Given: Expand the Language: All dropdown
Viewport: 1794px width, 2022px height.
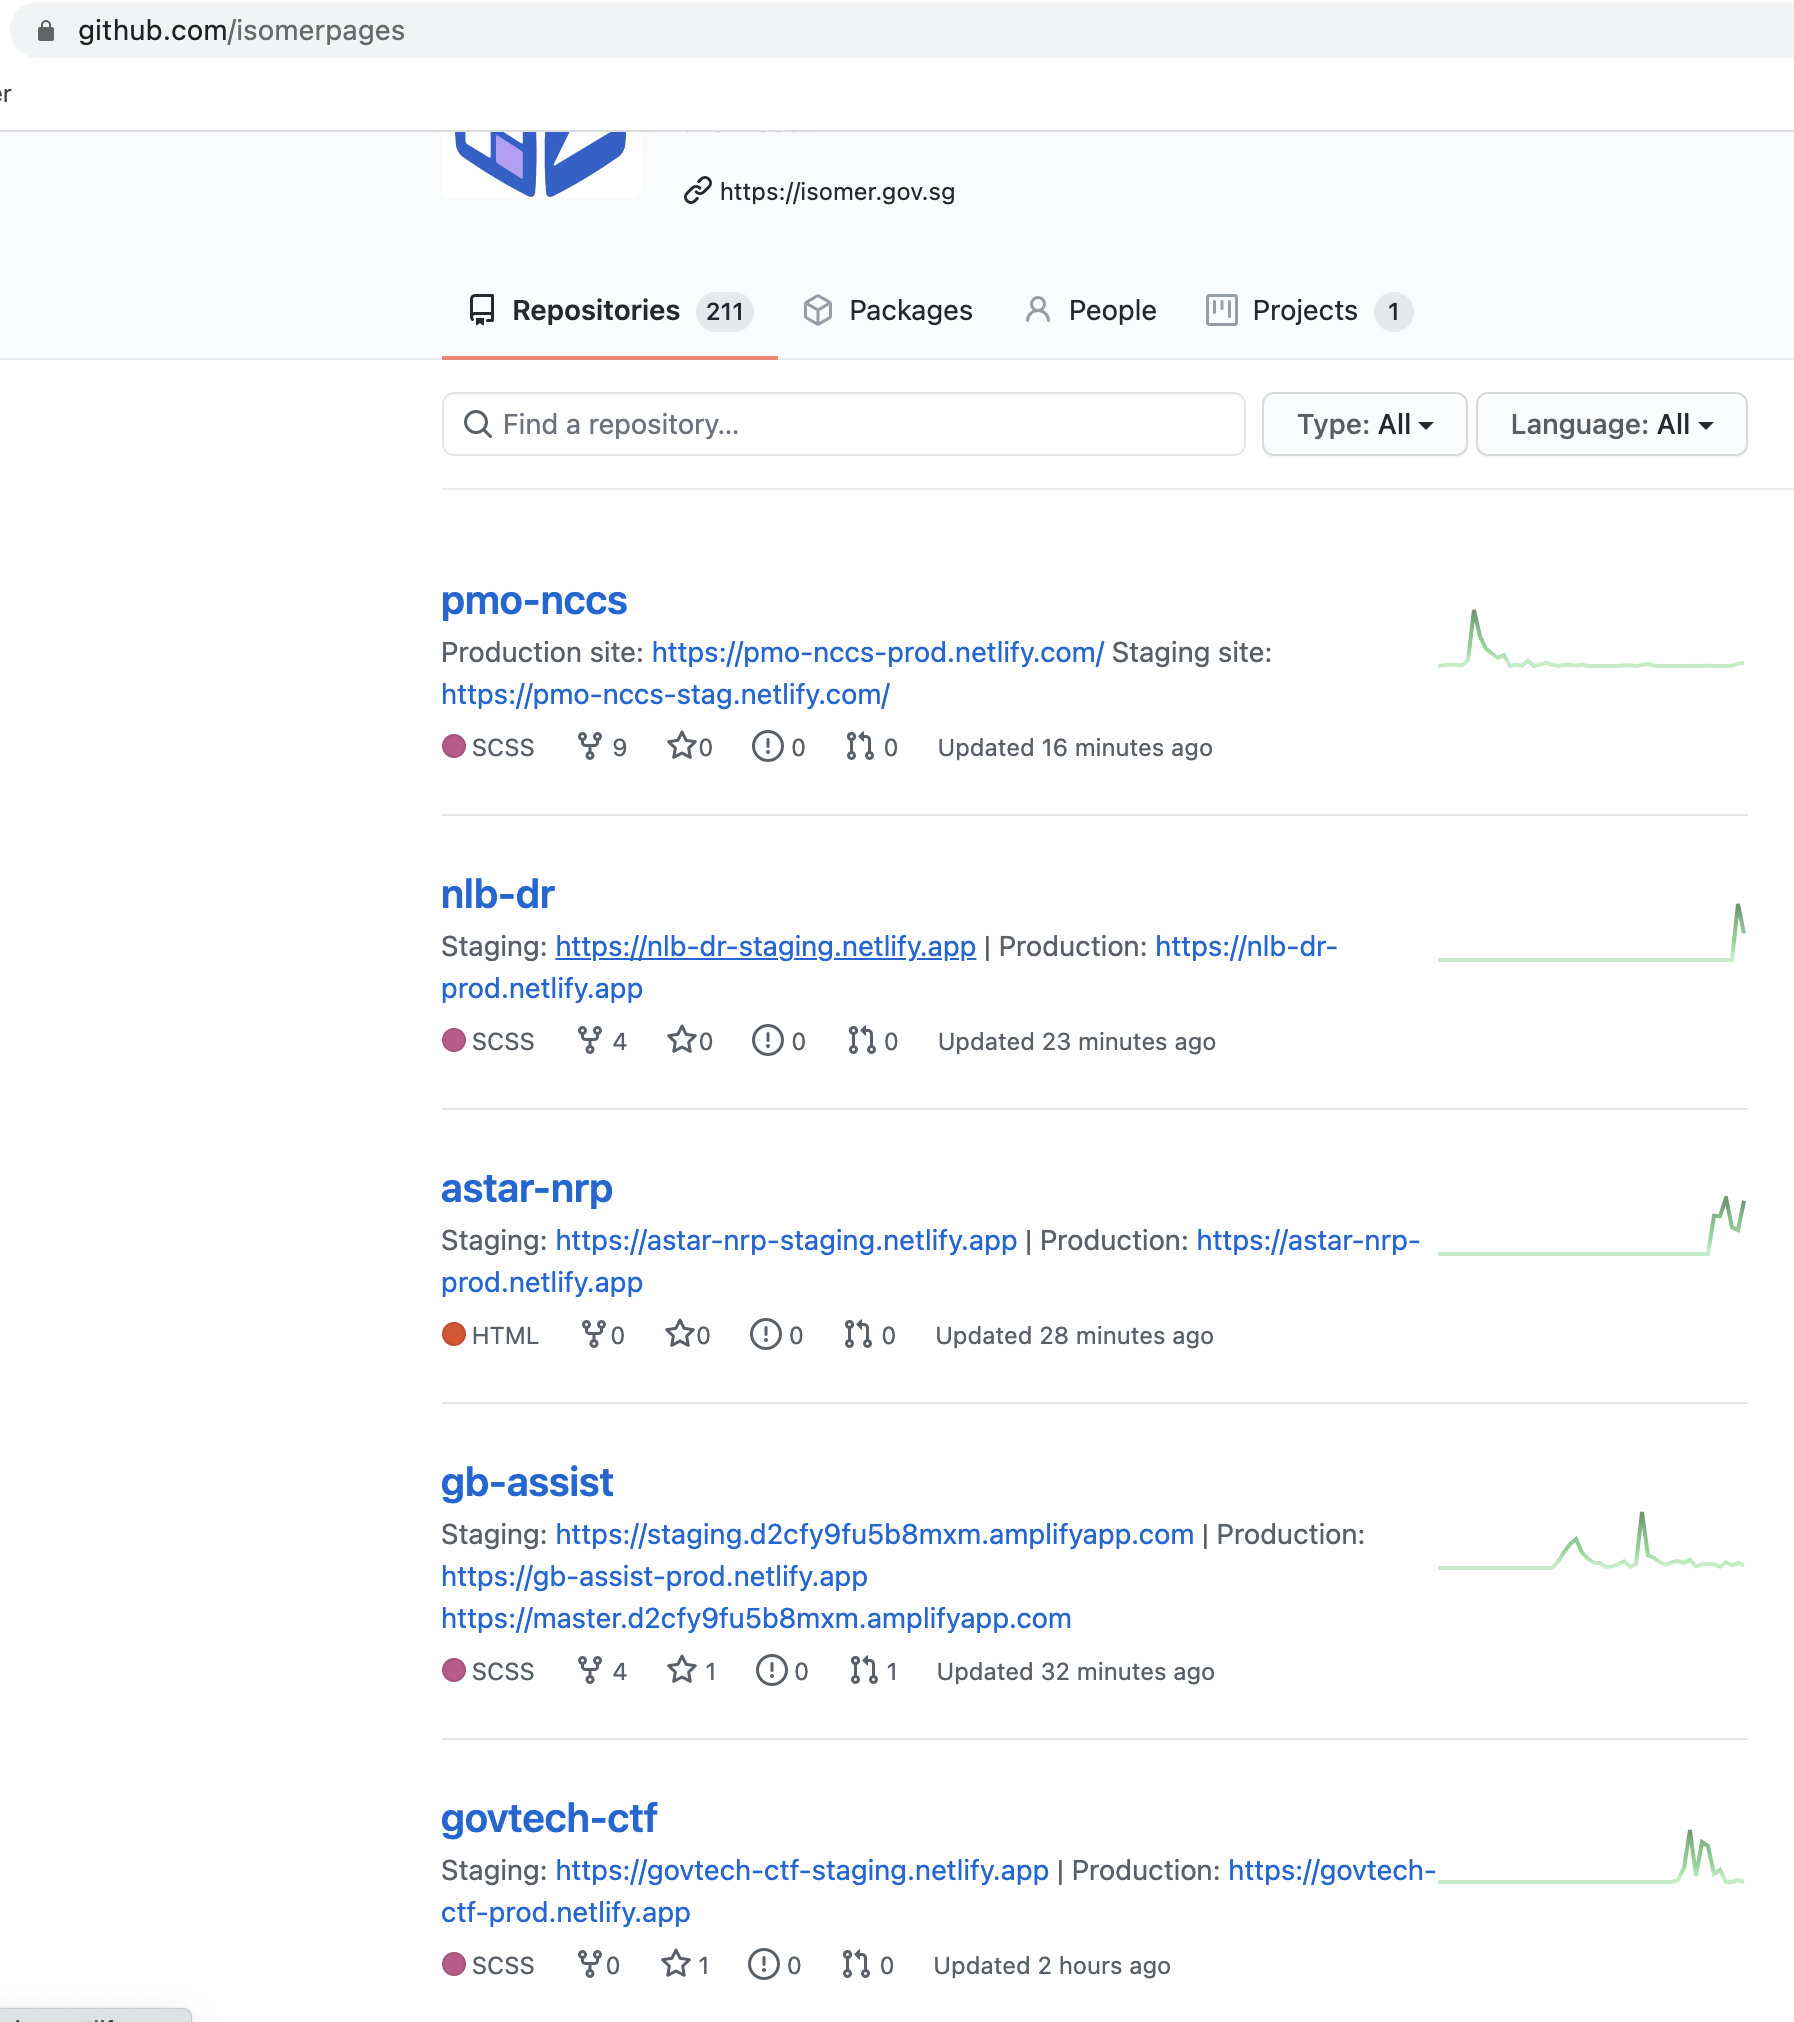Looking at the screenshot, I should click(x=1611, y=424).
